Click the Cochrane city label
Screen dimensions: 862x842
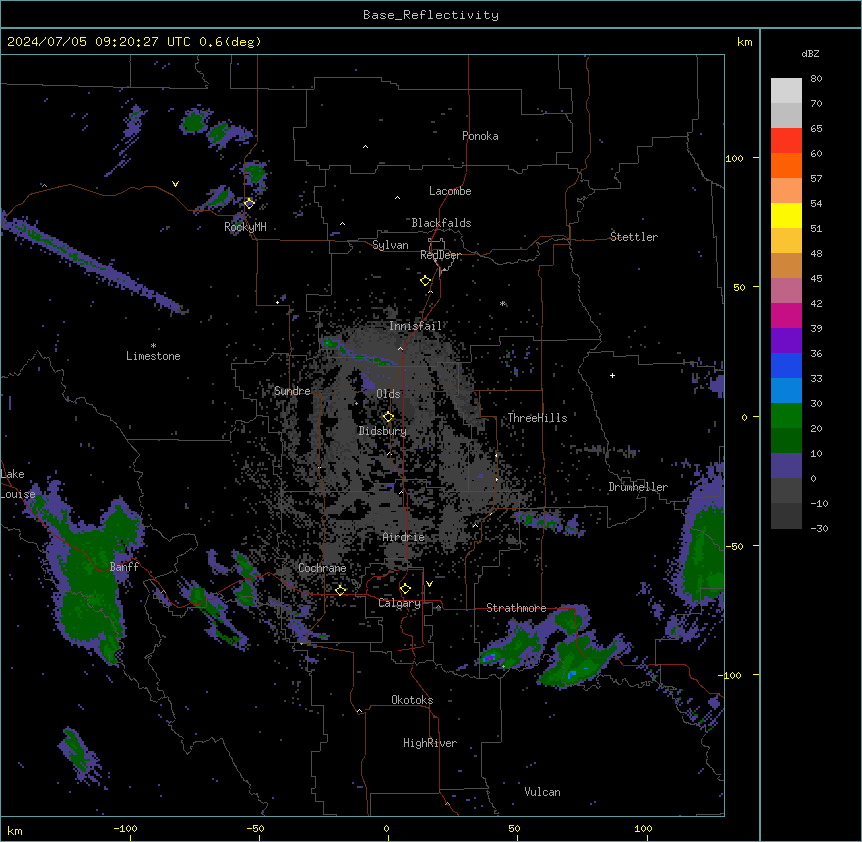point(322,568)
